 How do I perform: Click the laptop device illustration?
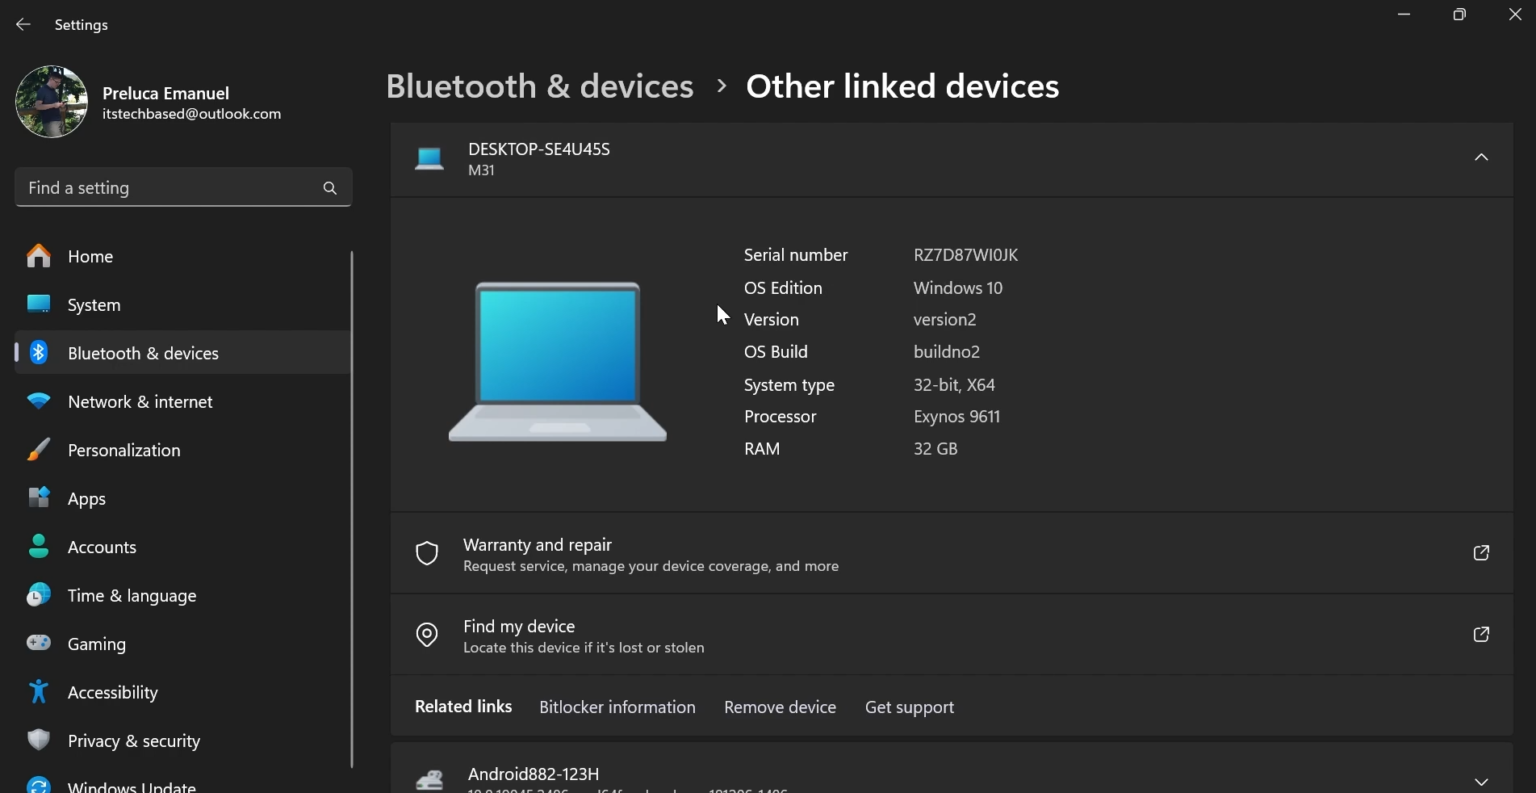click(x=558, y=361)
